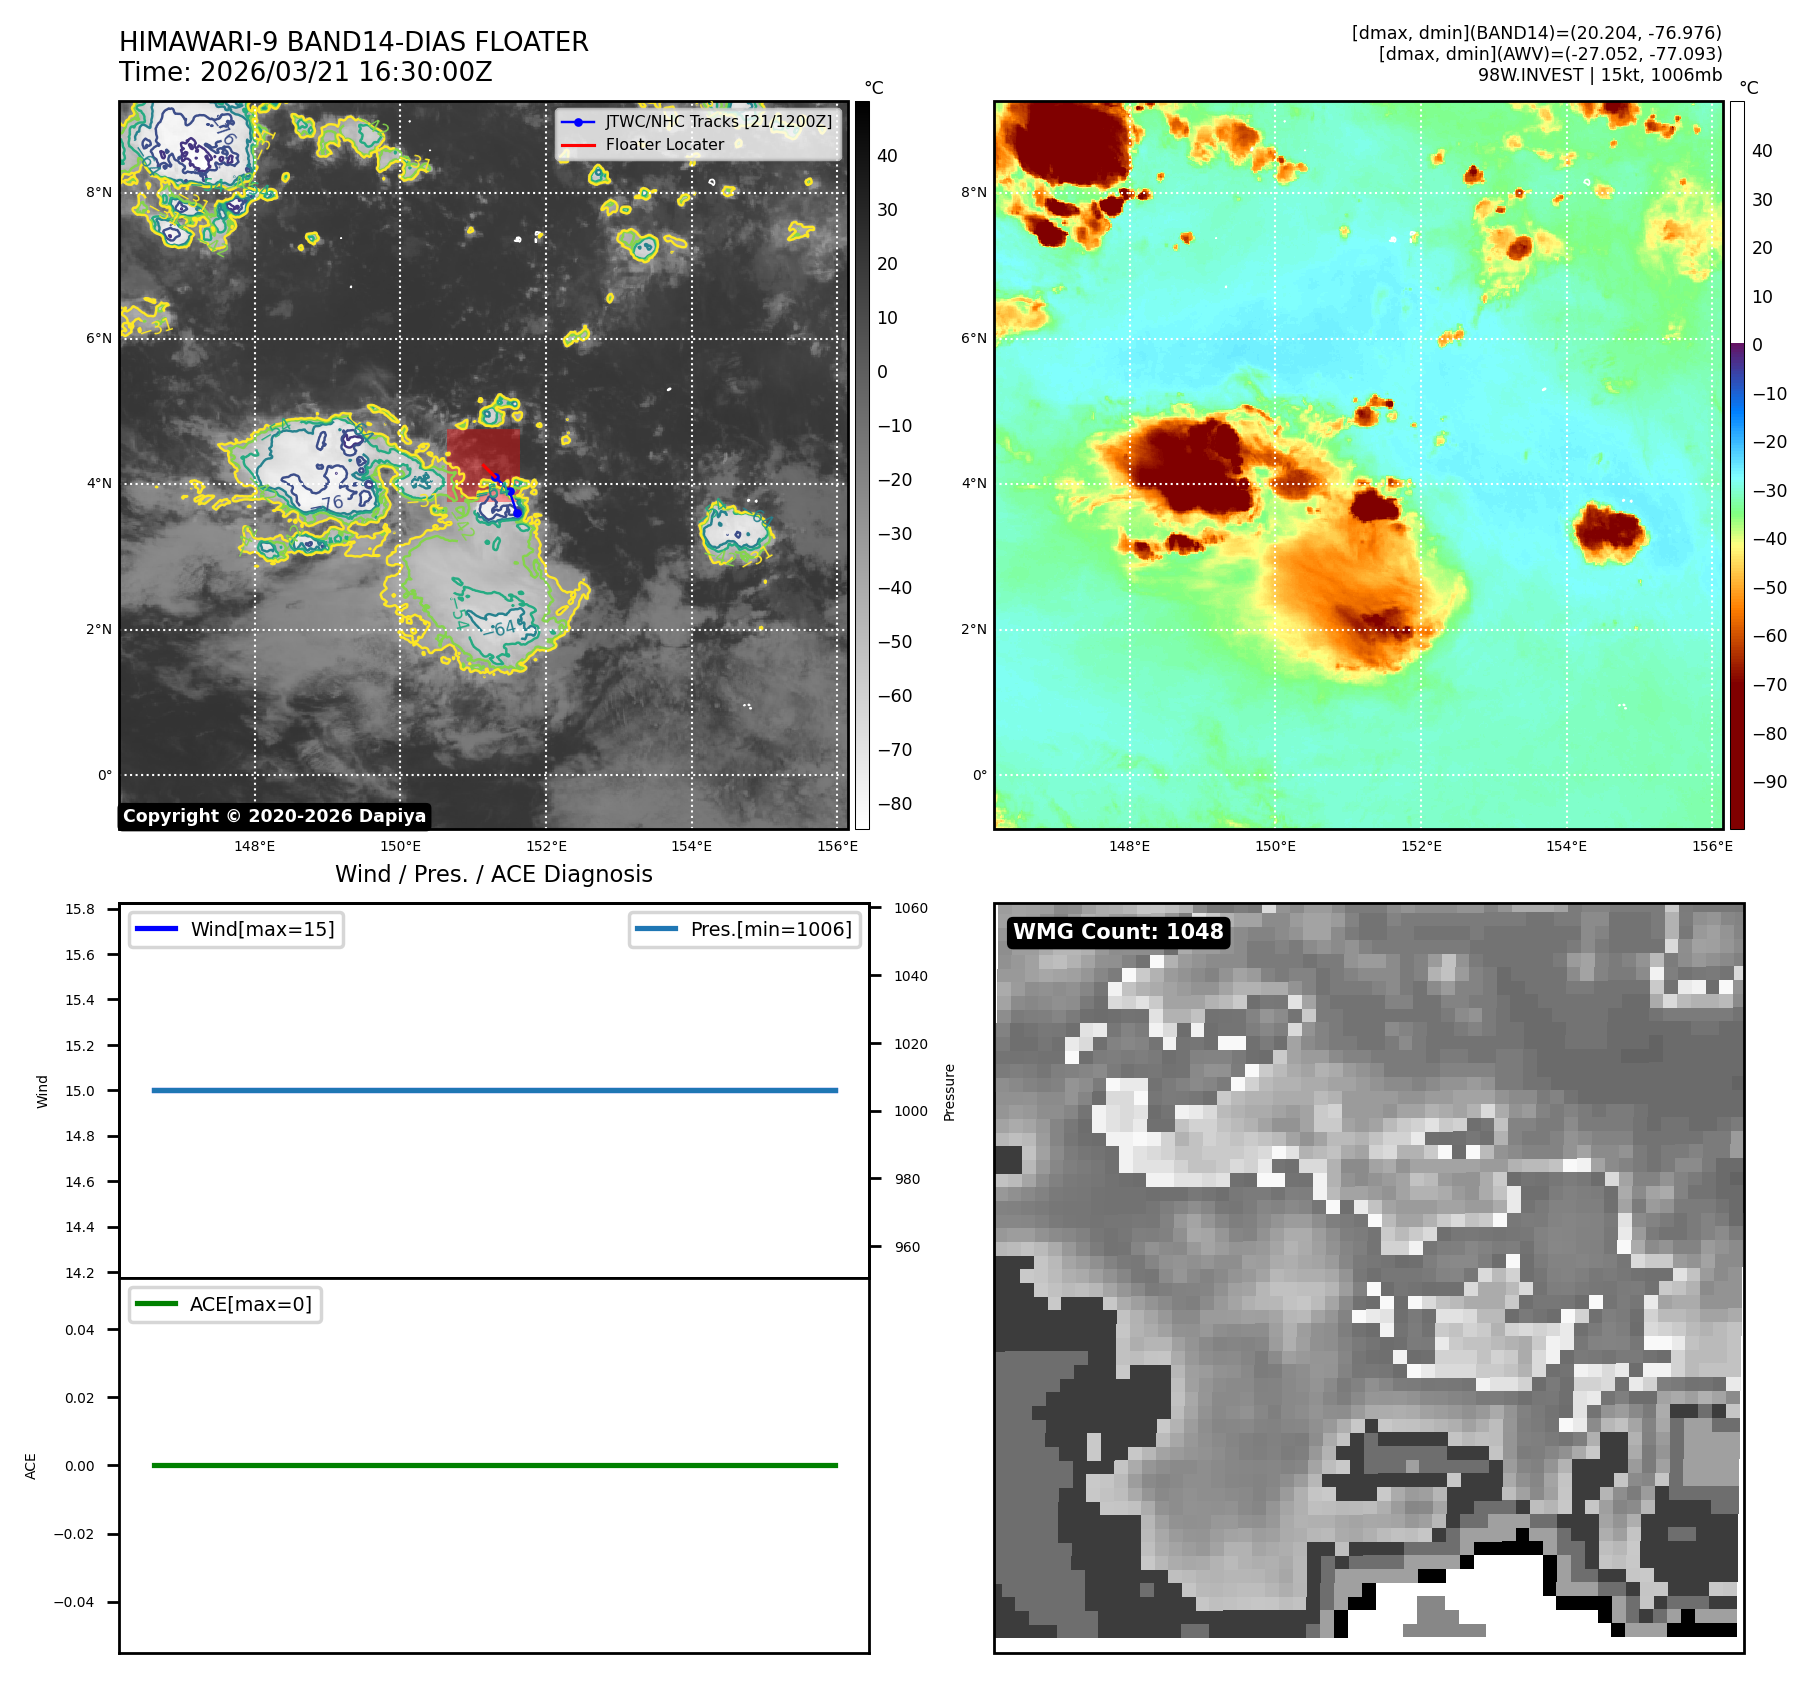The image size is (1813, 1690).
Task: Click the -76 contour label on grayscale map
Action: pyautogui.click(x=331, y=502)
